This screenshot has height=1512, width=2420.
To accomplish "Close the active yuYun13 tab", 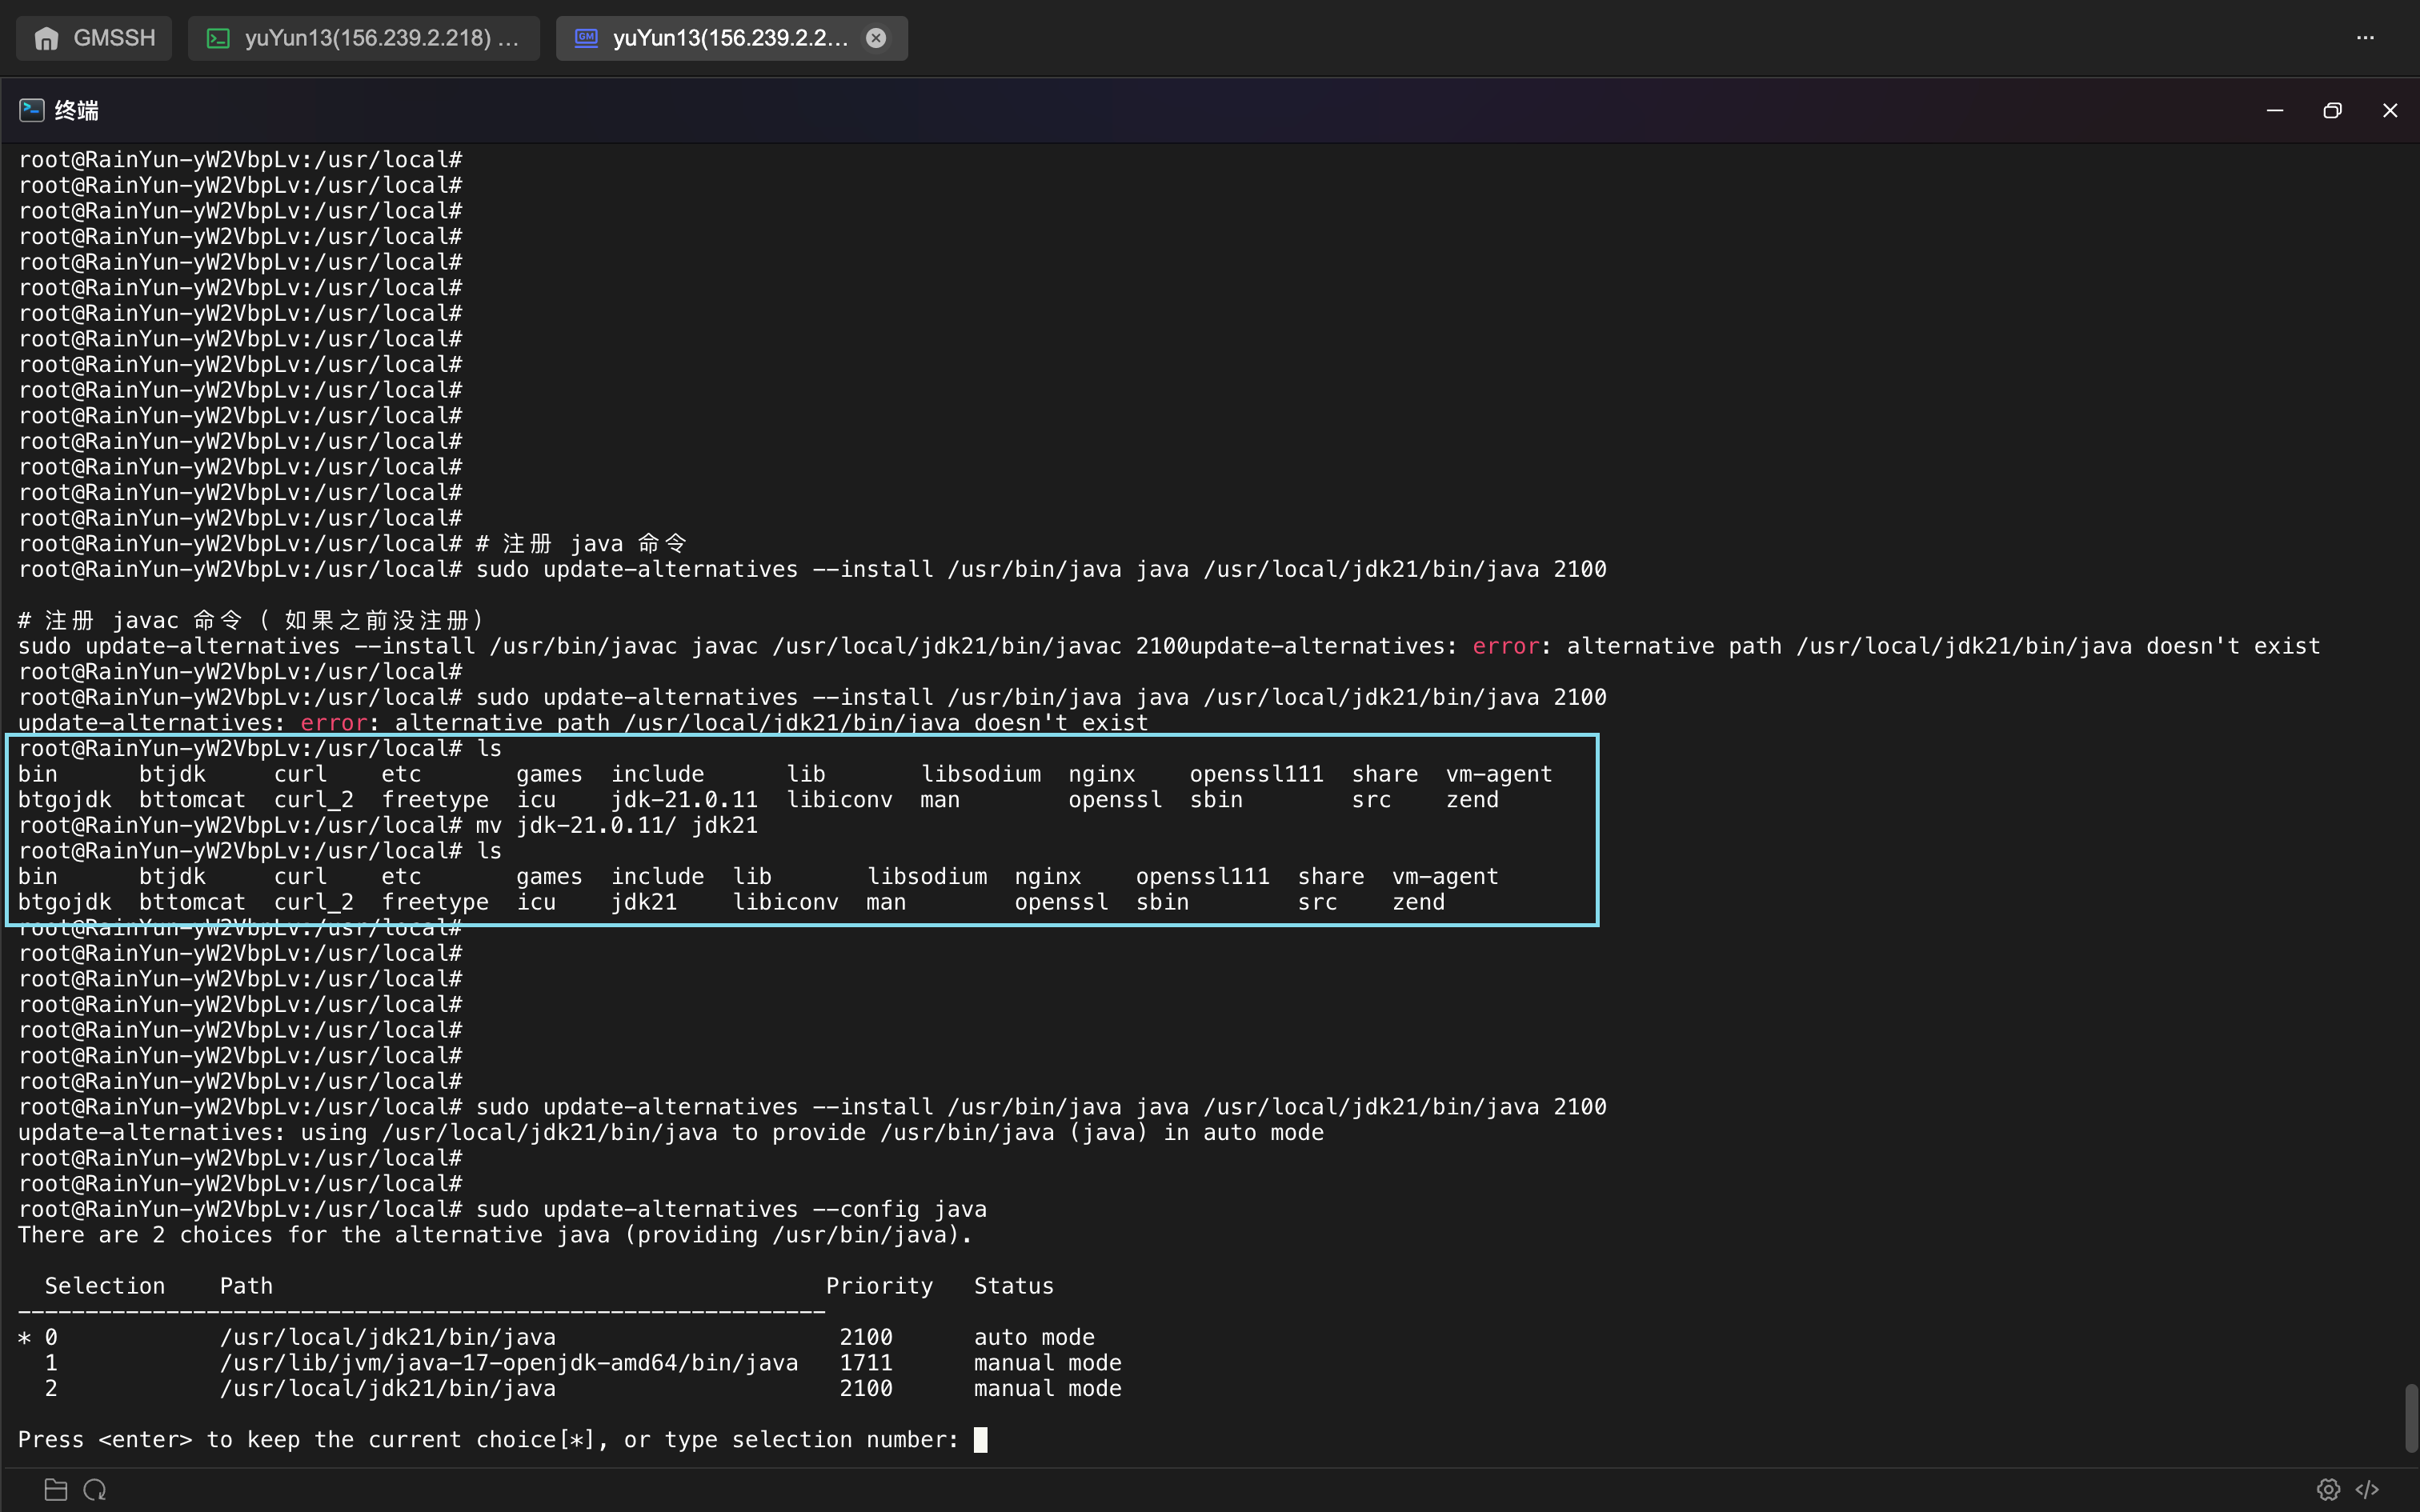I will tap(876, 38).
